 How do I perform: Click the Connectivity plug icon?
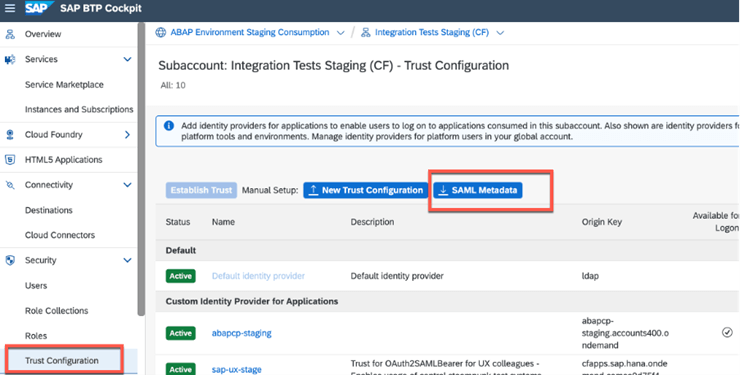click(x=10, y=185)
